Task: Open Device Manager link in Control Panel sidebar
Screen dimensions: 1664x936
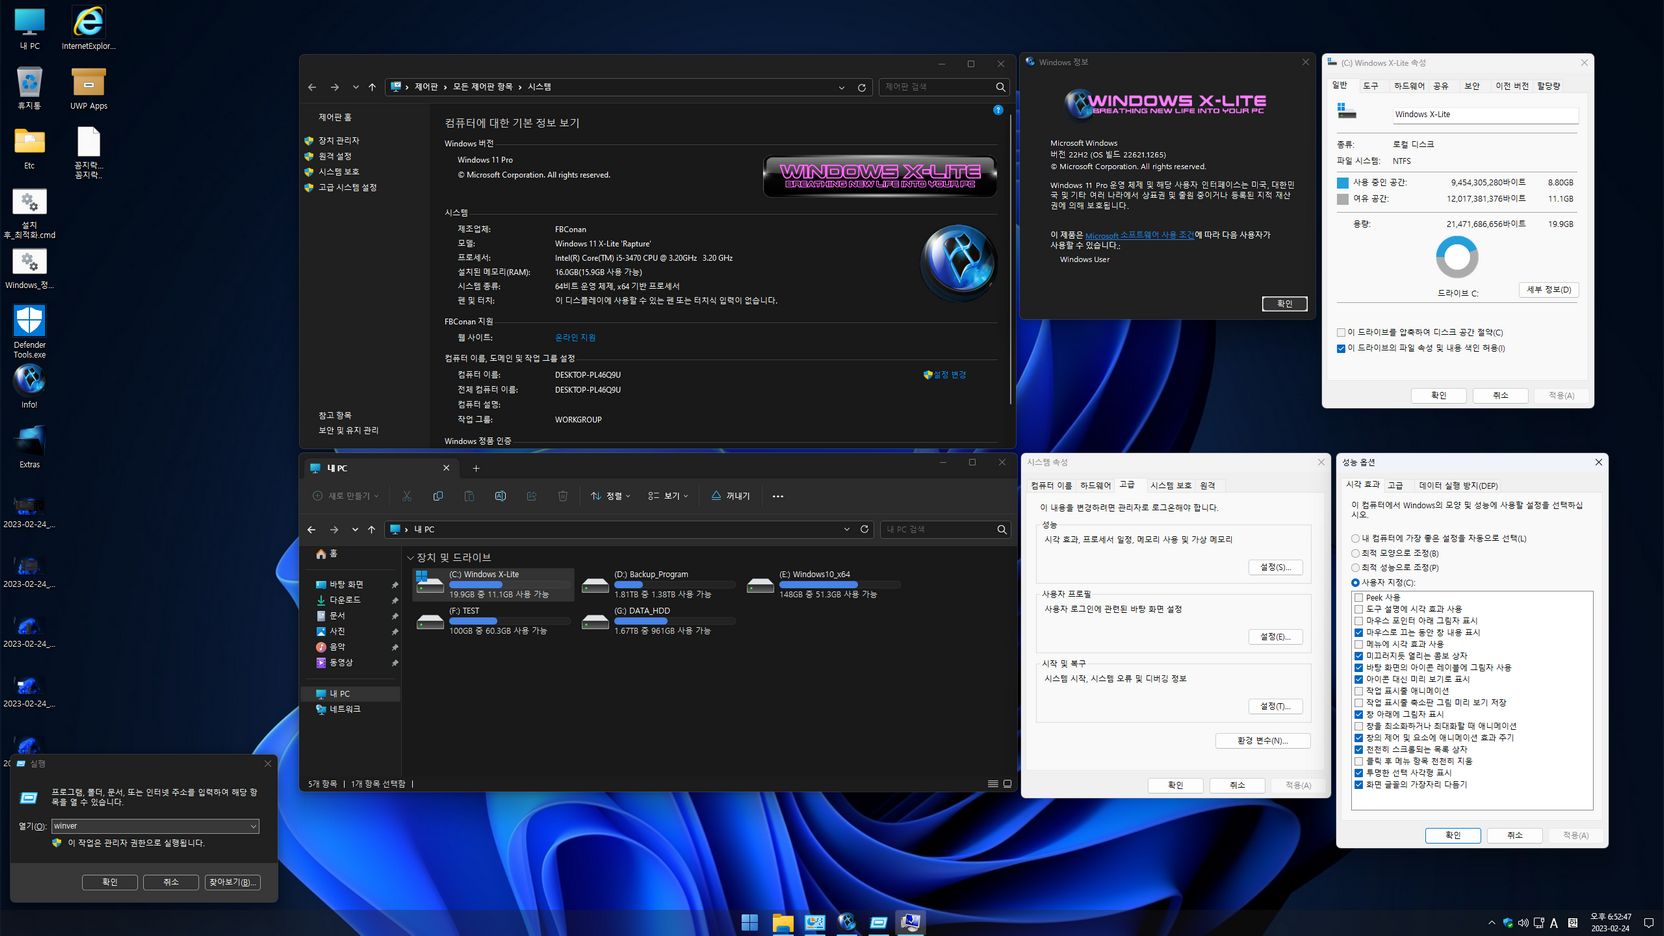Action: (x=338, y=141)
